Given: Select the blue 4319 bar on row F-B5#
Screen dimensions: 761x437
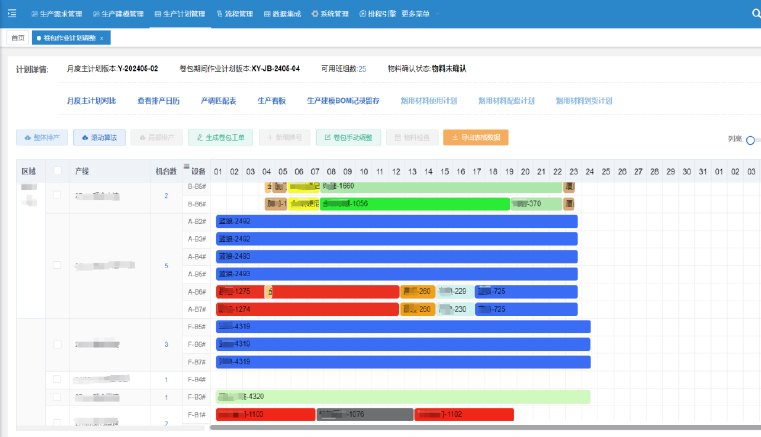Looking at the screenshot, I should 403,326.
